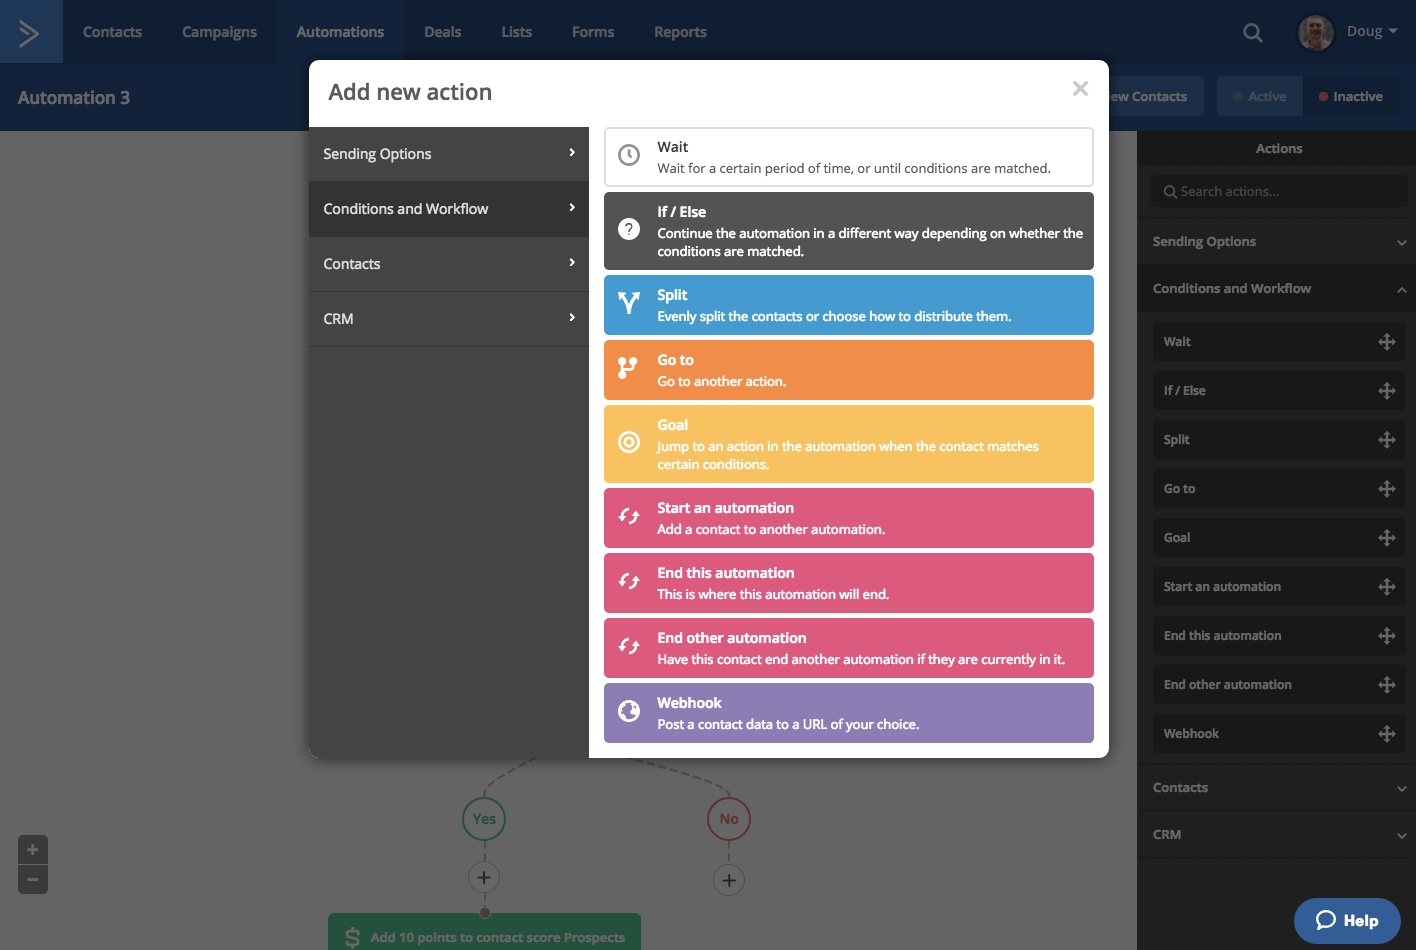Go to Reports in the top navigation
Viewport: 1416px width, 950px height.
tap(680, 32)
